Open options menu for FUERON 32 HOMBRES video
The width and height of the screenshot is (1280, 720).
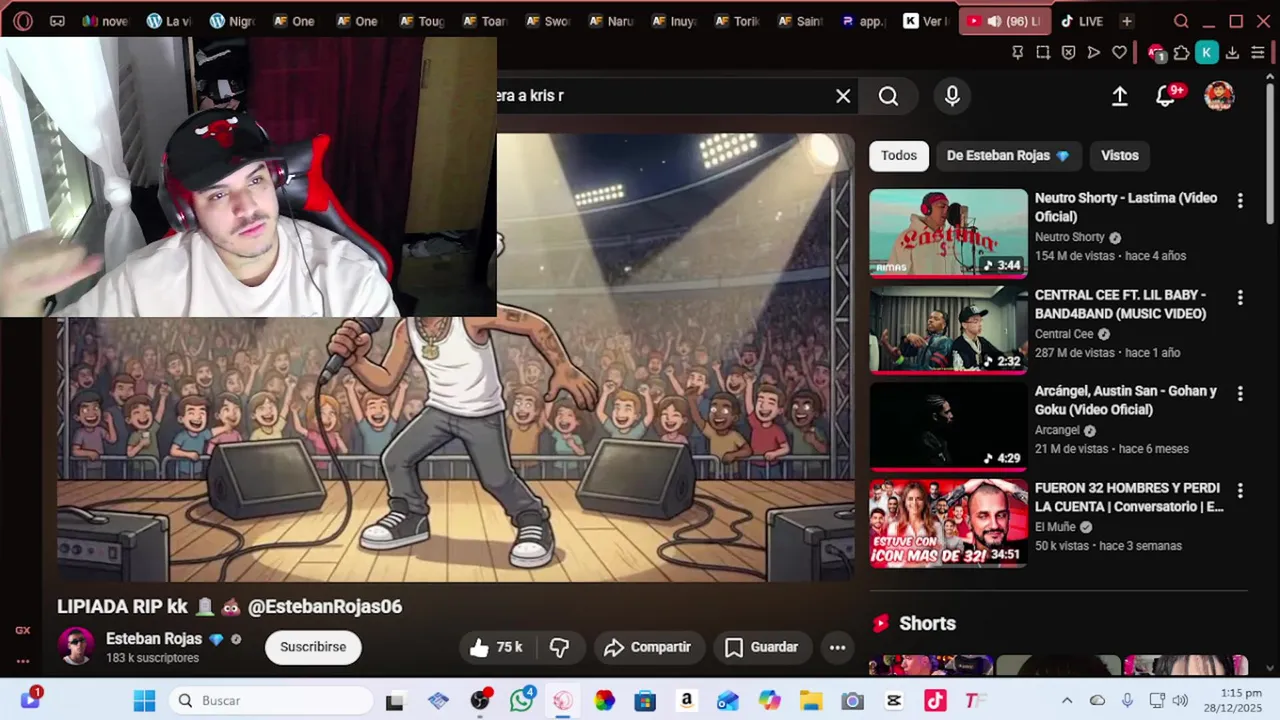(x=1240, y=491)
